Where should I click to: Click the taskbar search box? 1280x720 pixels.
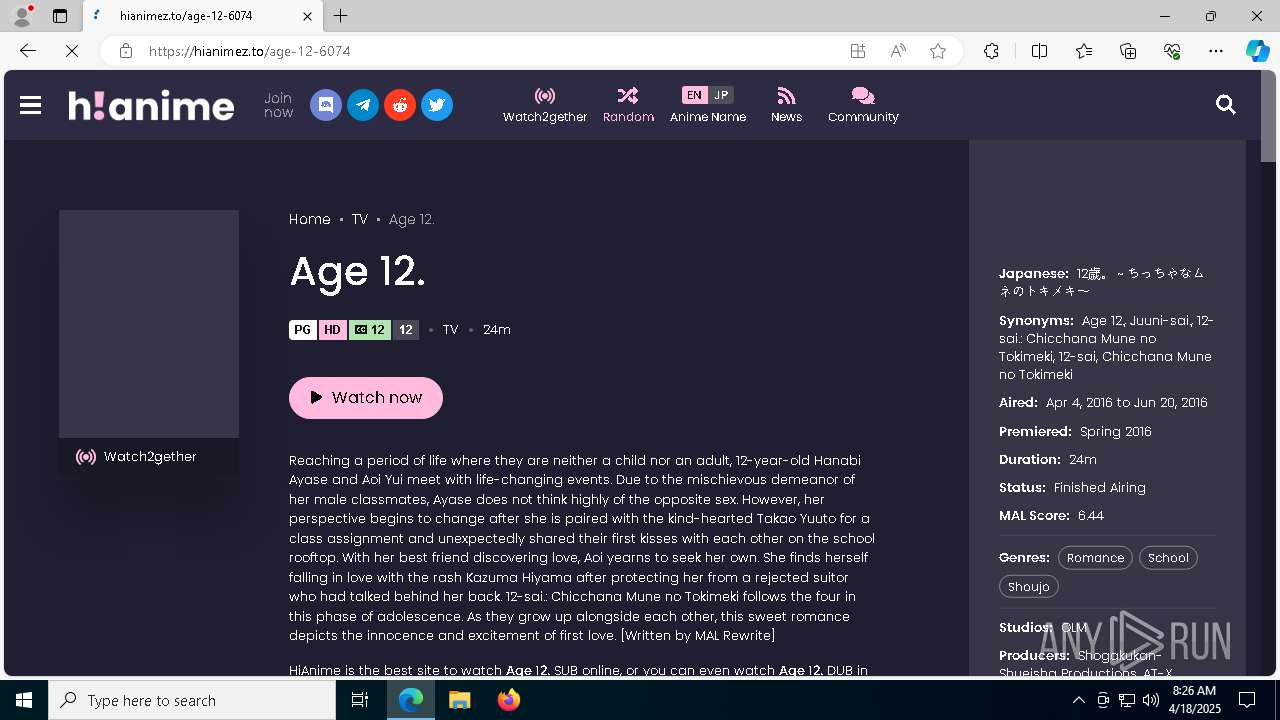192,700
